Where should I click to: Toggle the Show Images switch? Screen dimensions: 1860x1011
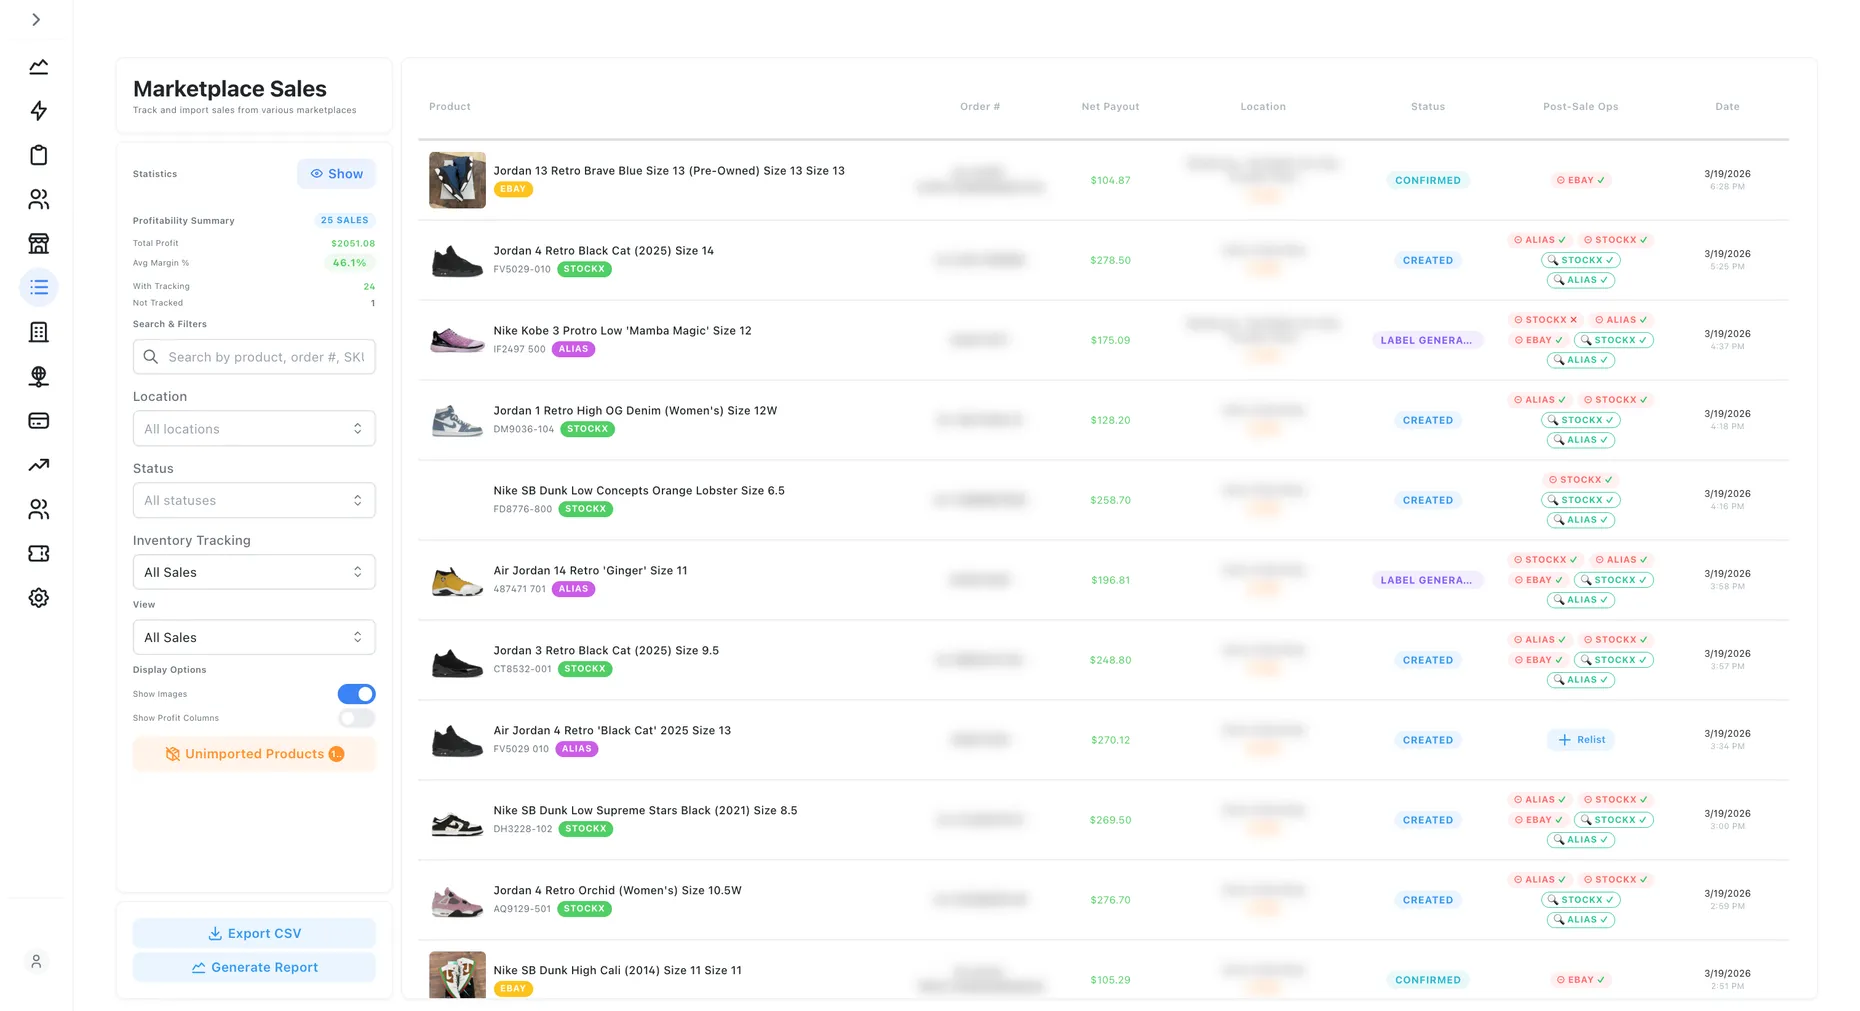[x=357, y=694]
